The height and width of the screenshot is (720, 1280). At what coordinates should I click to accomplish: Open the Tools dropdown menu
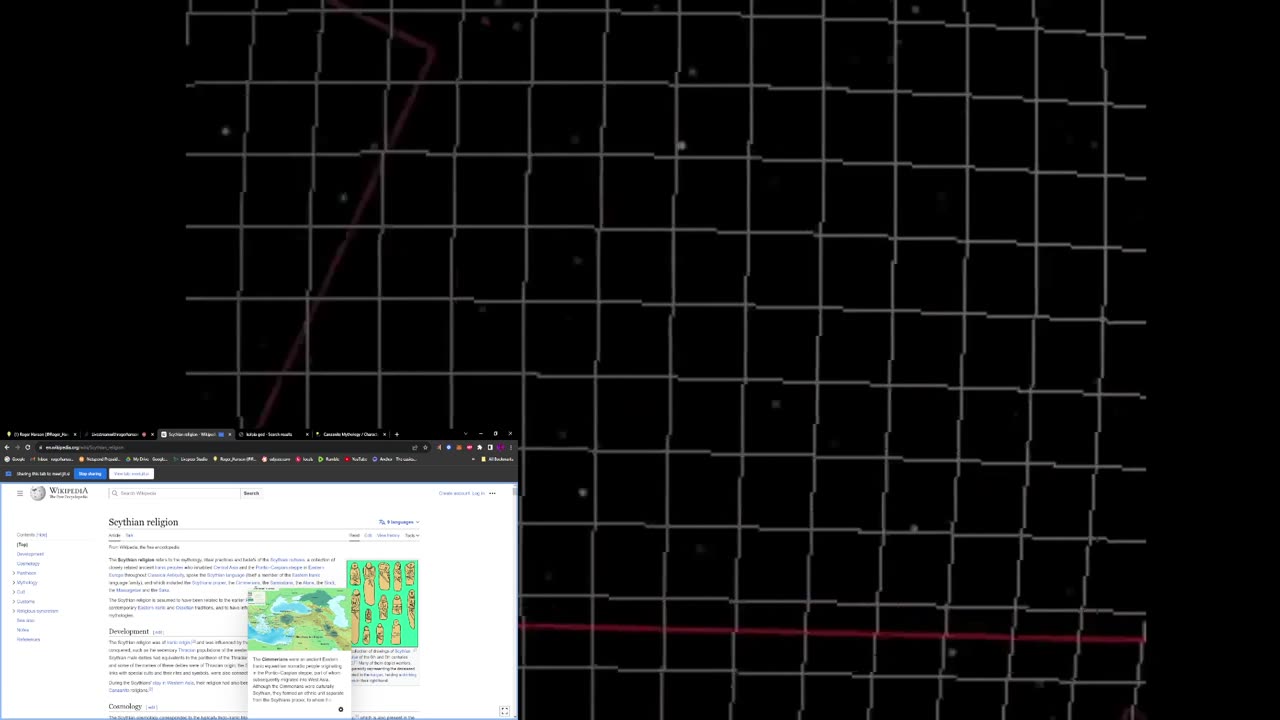(x=412, y=535)
